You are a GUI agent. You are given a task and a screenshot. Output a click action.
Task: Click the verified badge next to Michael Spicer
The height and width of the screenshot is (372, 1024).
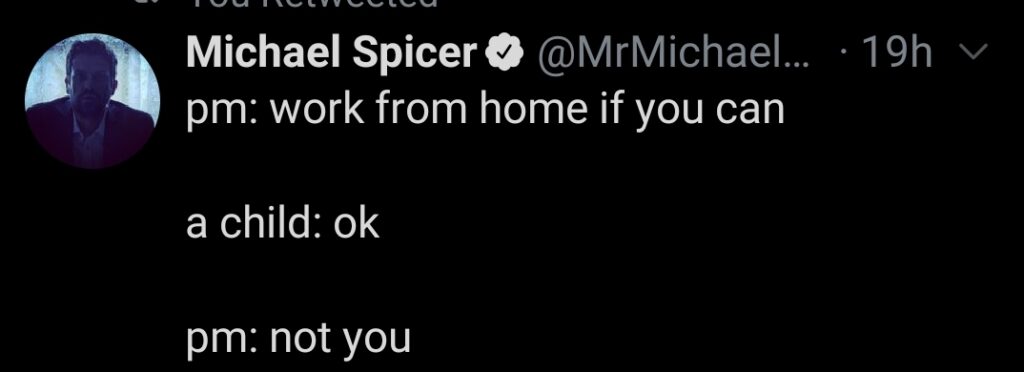(x=506, y=54)
